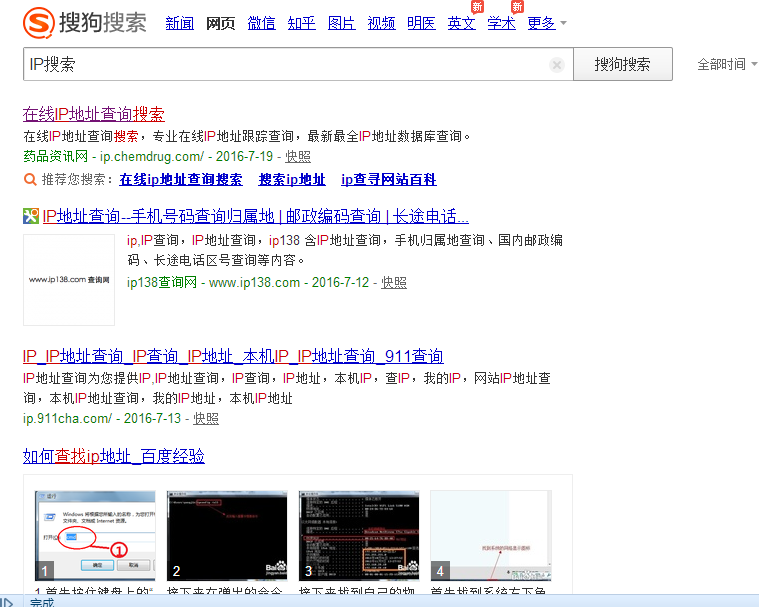Click the 药品资讯网 source text
This screenshot has height=607, width=759.
(x=56, y=156)
